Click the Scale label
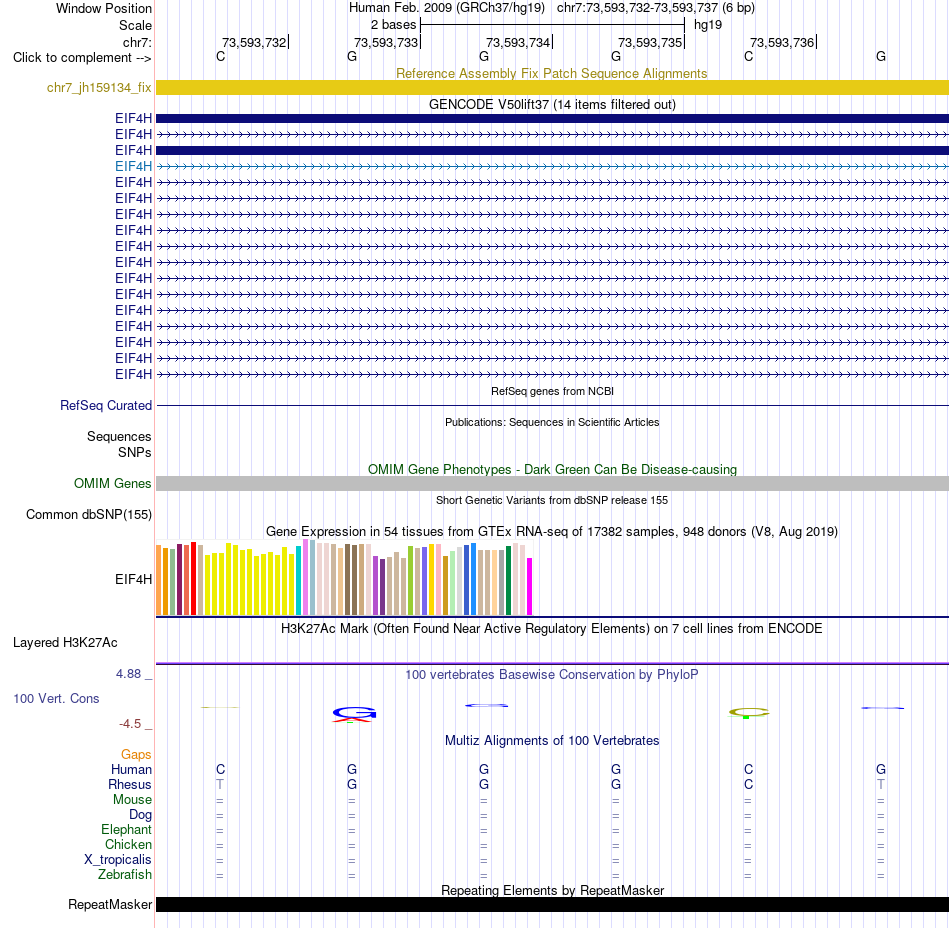Image resolution: width=950 pixels, height=928 pixels. pos(135,25)
